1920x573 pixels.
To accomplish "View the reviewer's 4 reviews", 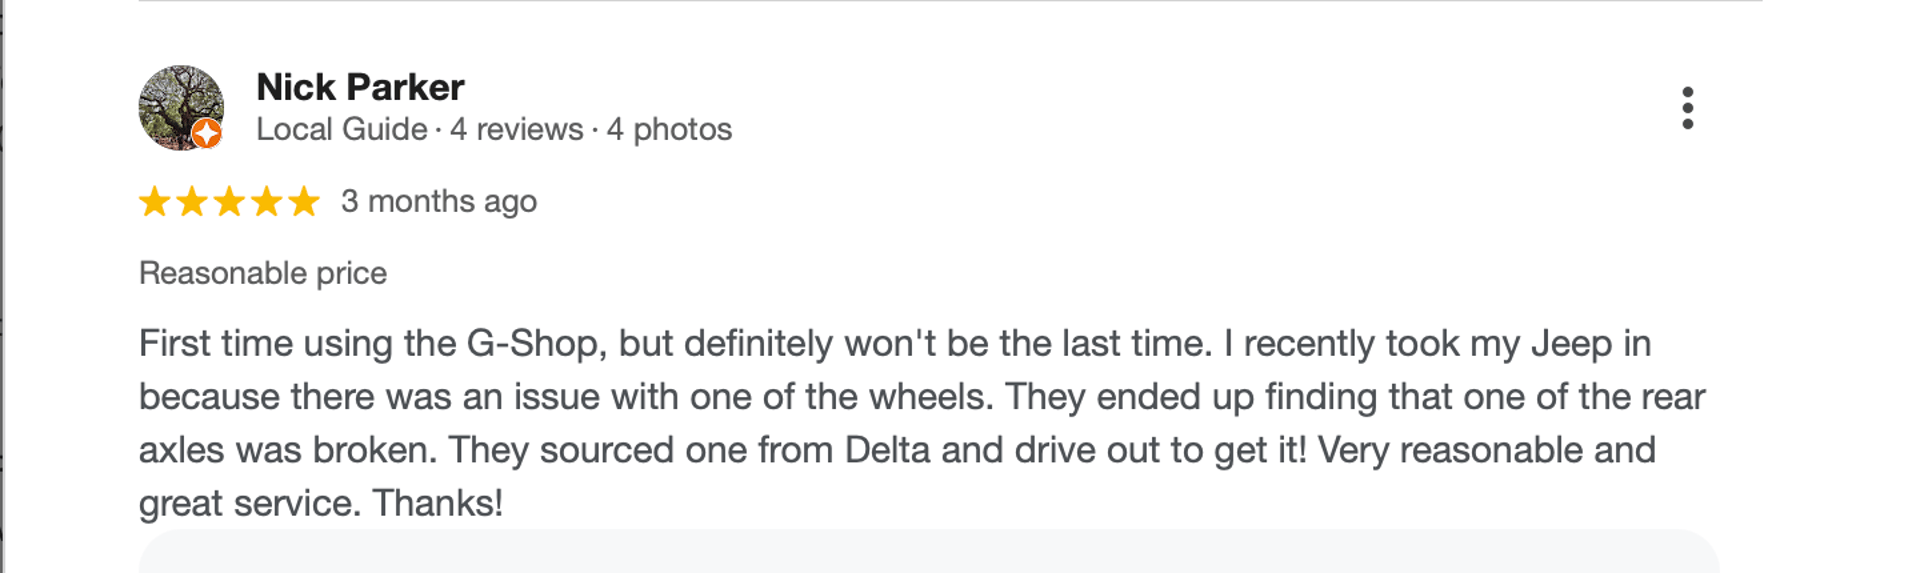I will (516, 130).
